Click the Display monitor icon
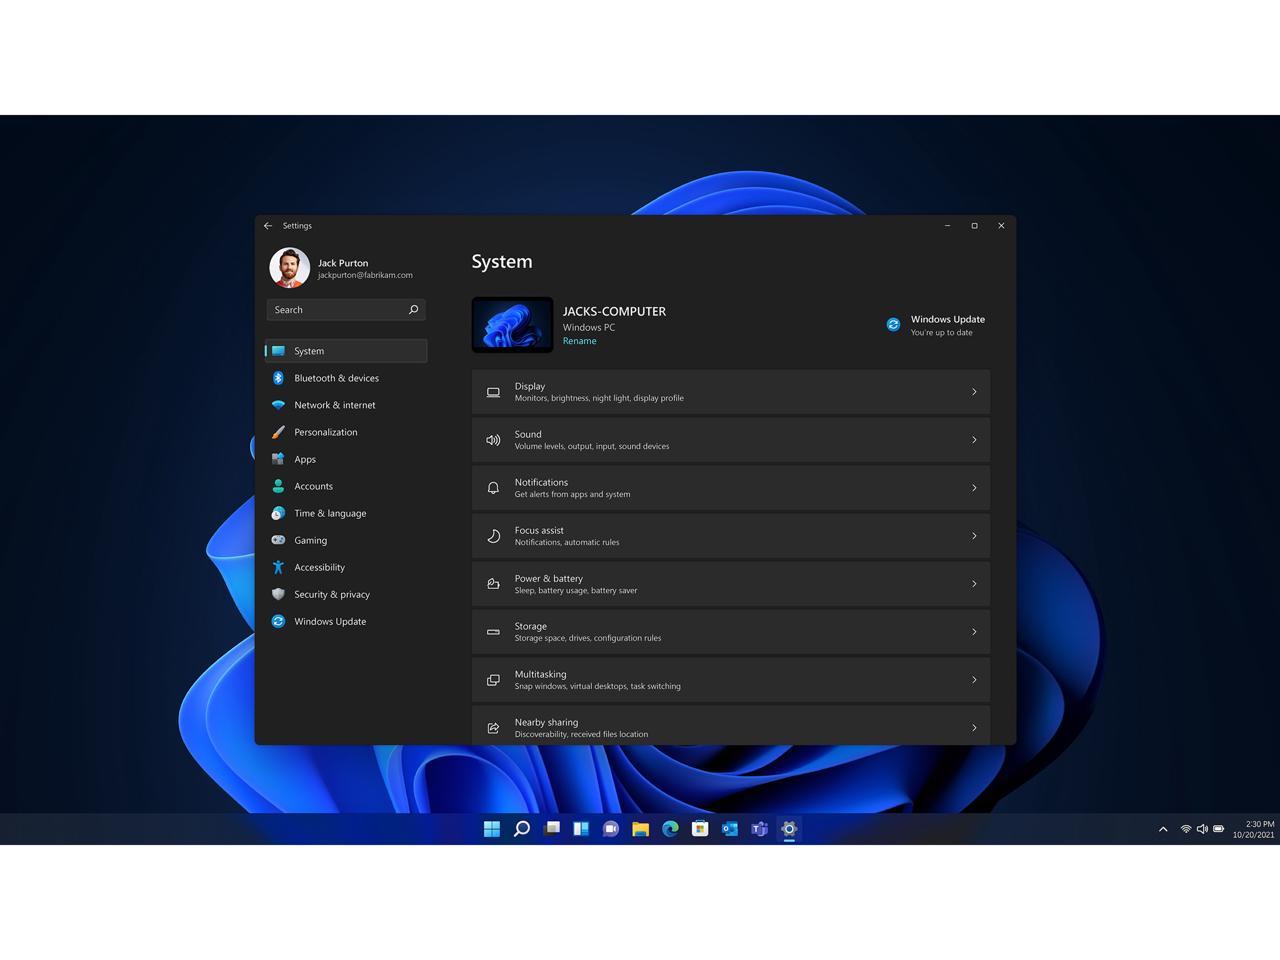This screenshot has height=960, width=1280. click(493, 391)
